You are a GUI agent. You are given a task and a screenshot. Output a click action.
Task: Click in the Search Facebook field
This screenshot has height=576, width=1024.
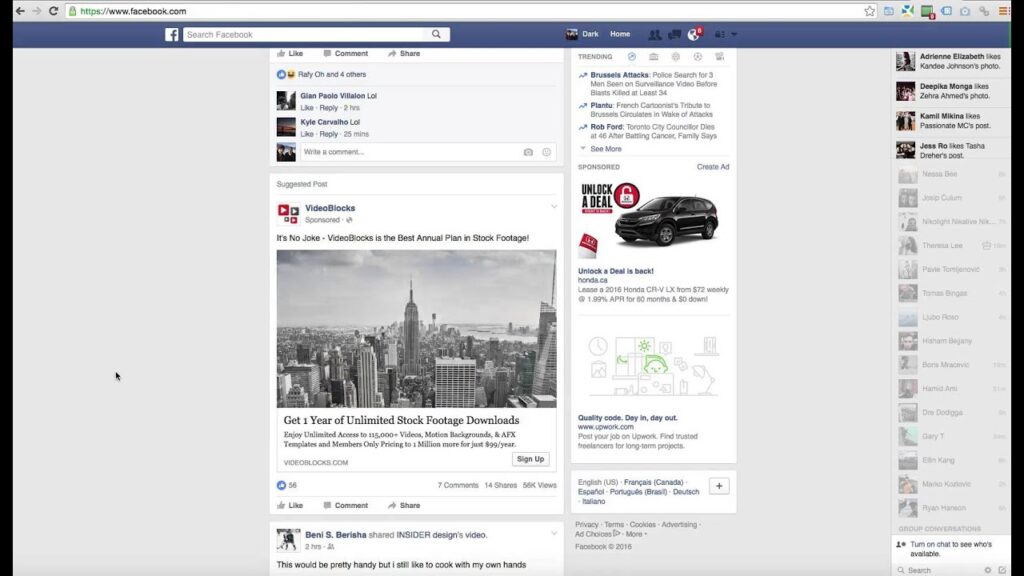tap(305, 35)
